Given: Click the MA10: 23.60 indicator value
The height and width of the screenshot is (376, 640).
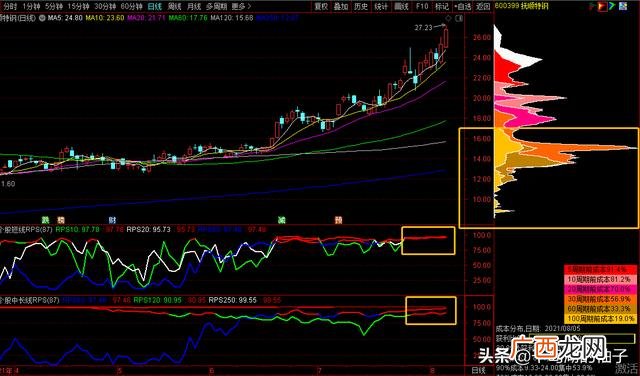Looking at the screenshot, I should tap(105, 18).
